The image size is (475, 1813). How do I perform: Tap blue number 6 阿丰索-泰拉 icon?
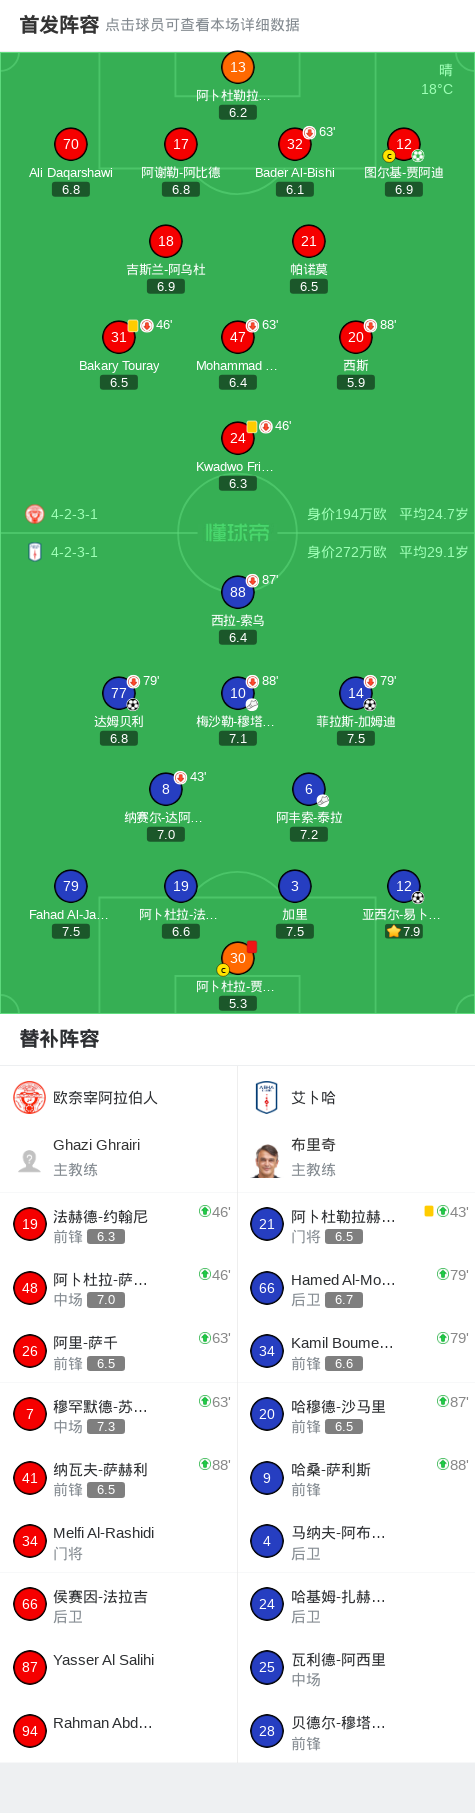[309, 789]
